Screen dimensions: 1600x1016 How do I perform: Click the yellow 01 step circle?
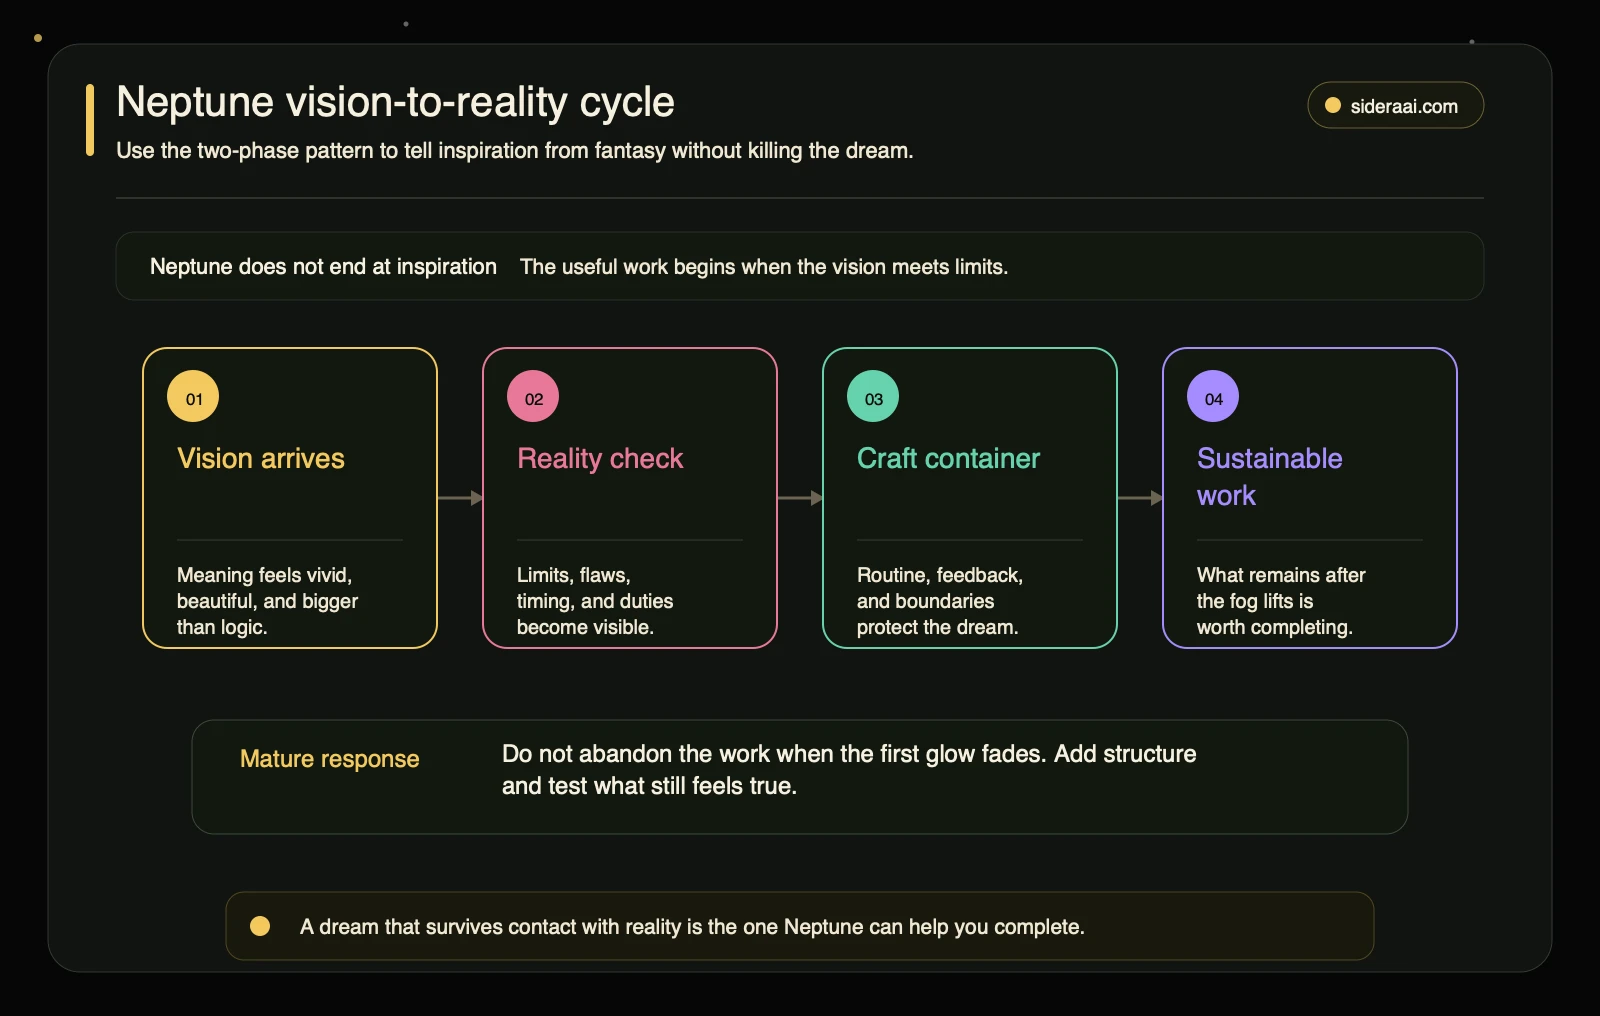click(x=193, y=397)
